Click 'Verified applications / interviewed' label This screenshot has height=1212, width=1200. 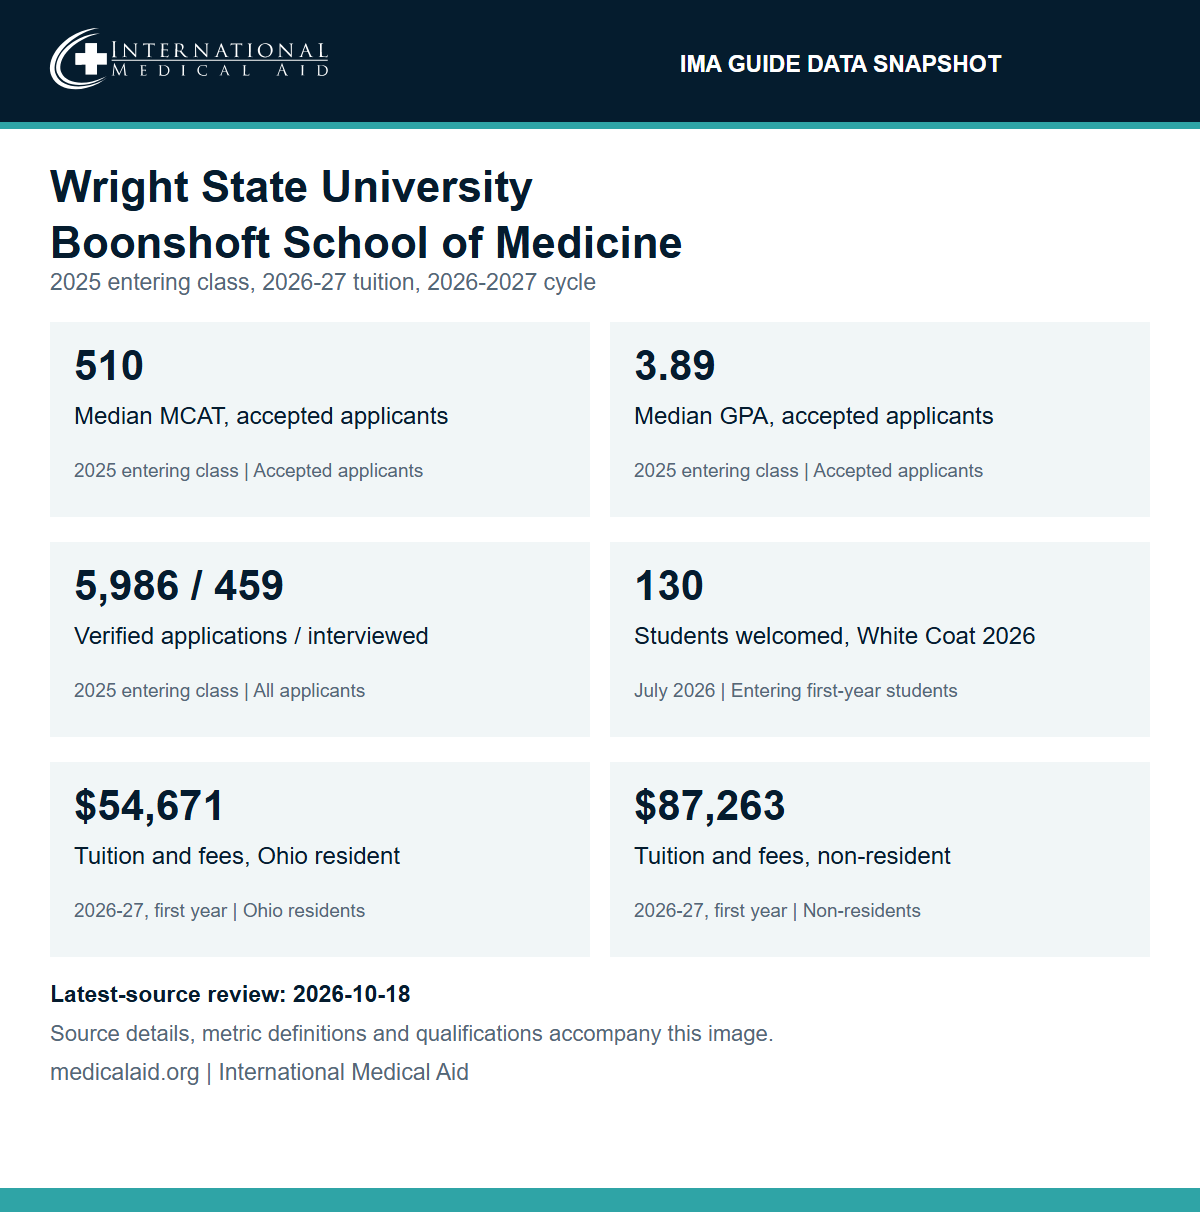[x=251, y=636]
